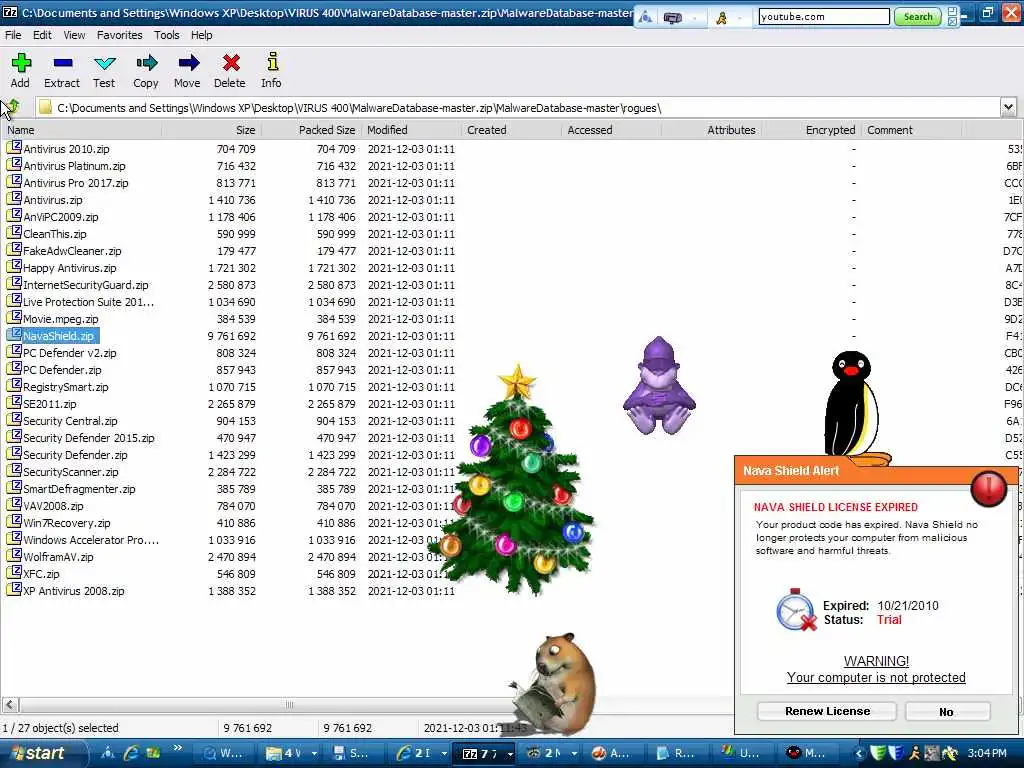Click the Internet Explorer quick launch icon
This screenshot has height=768, width=1024.
[131, 753]
